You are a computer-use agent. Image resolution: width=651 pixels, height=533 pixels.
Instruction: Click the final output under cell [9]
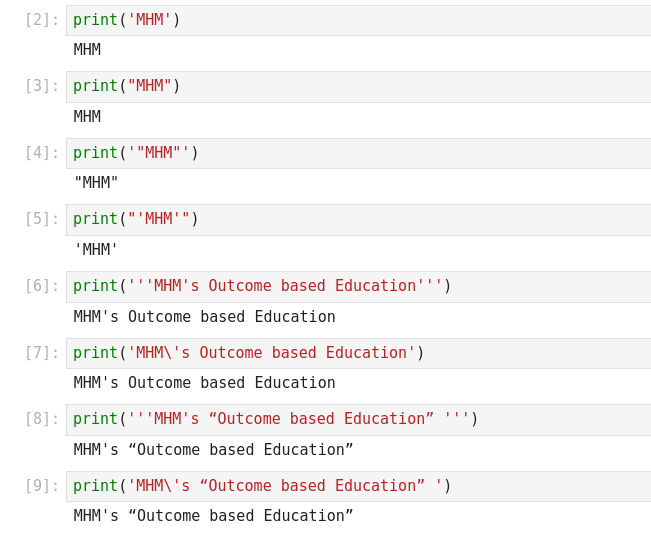(213, 516)
